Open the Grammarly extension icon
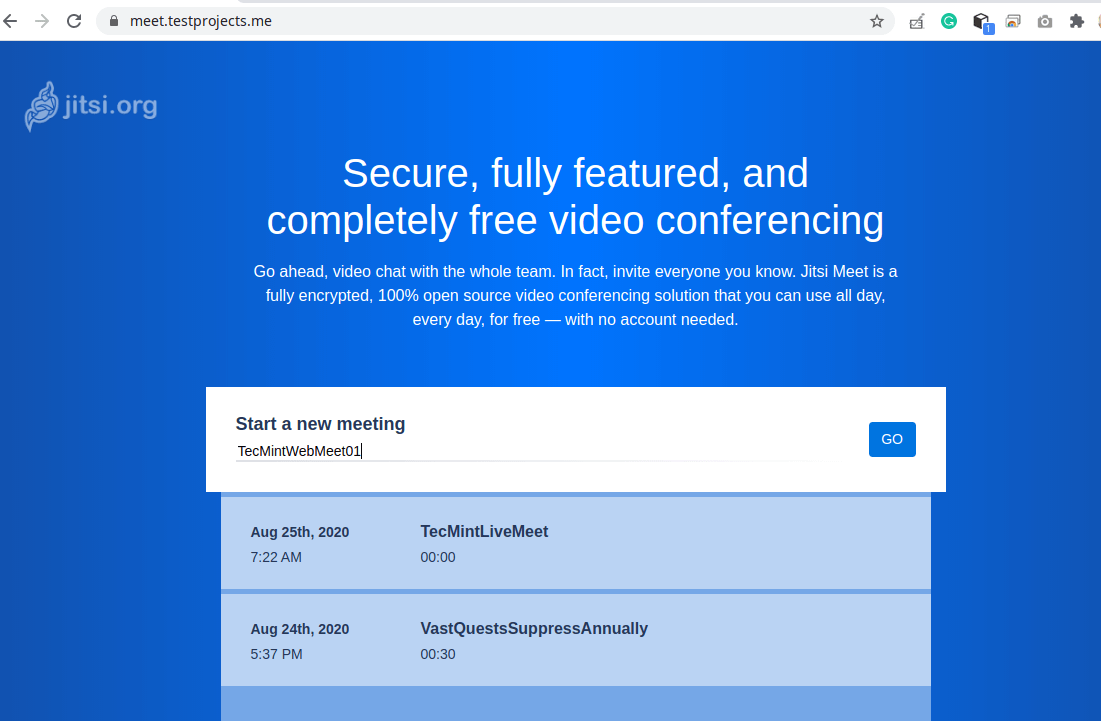This screenshot has height=721, width=1101. [949, 21]
